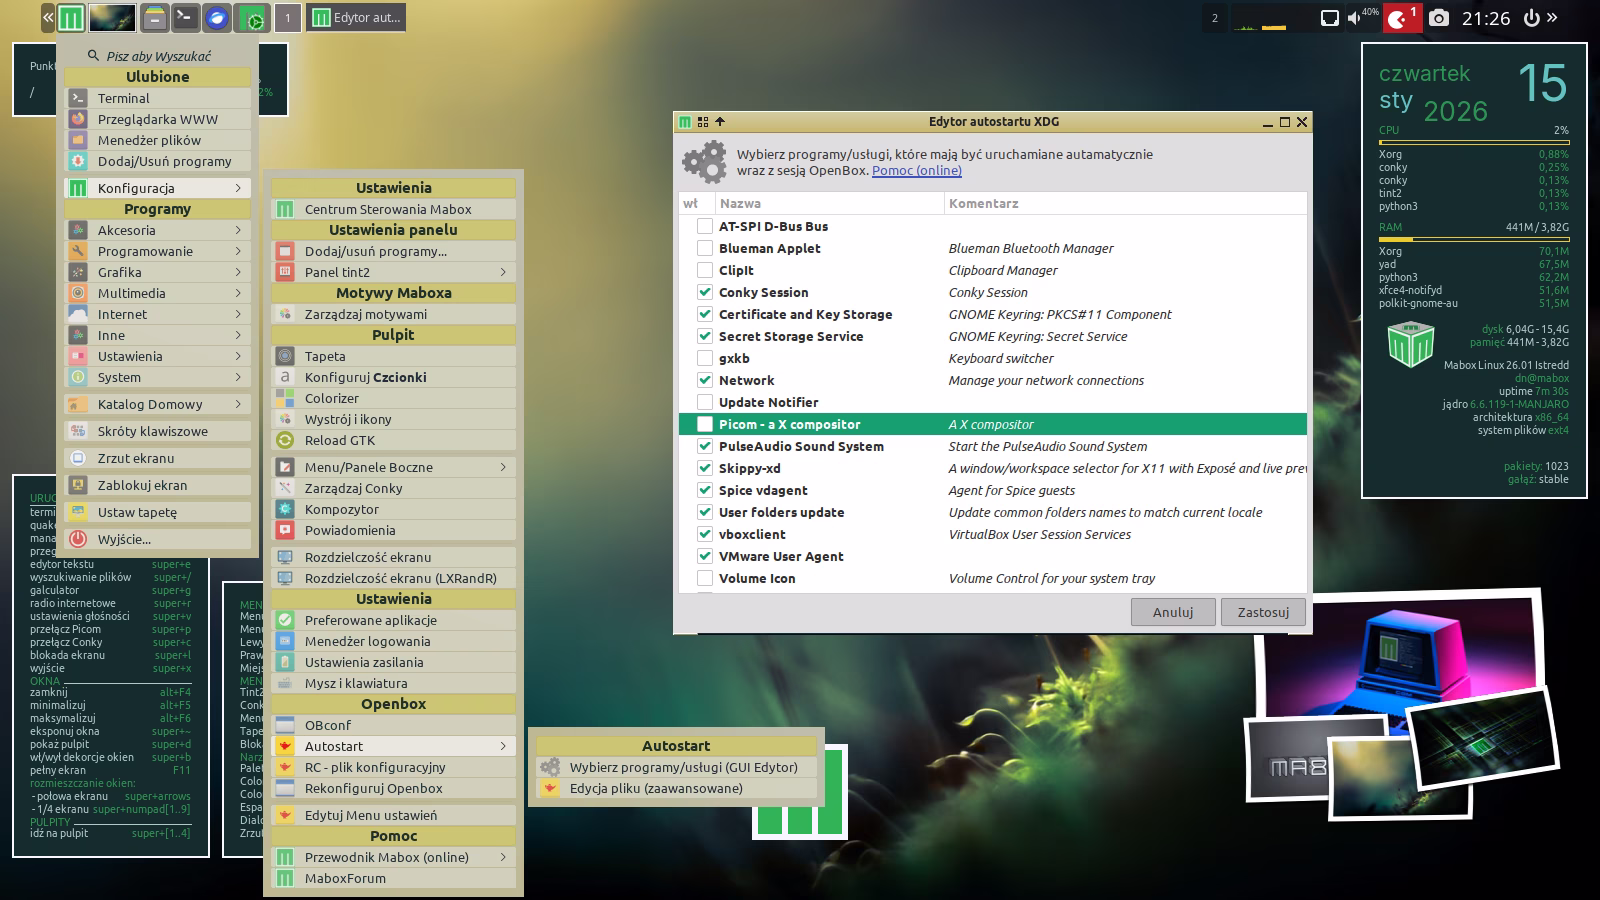The width and height of the screenshot is (1600, 900).
Task: Click the Mabox main menu icon in panel
Action: click(70, 18)
